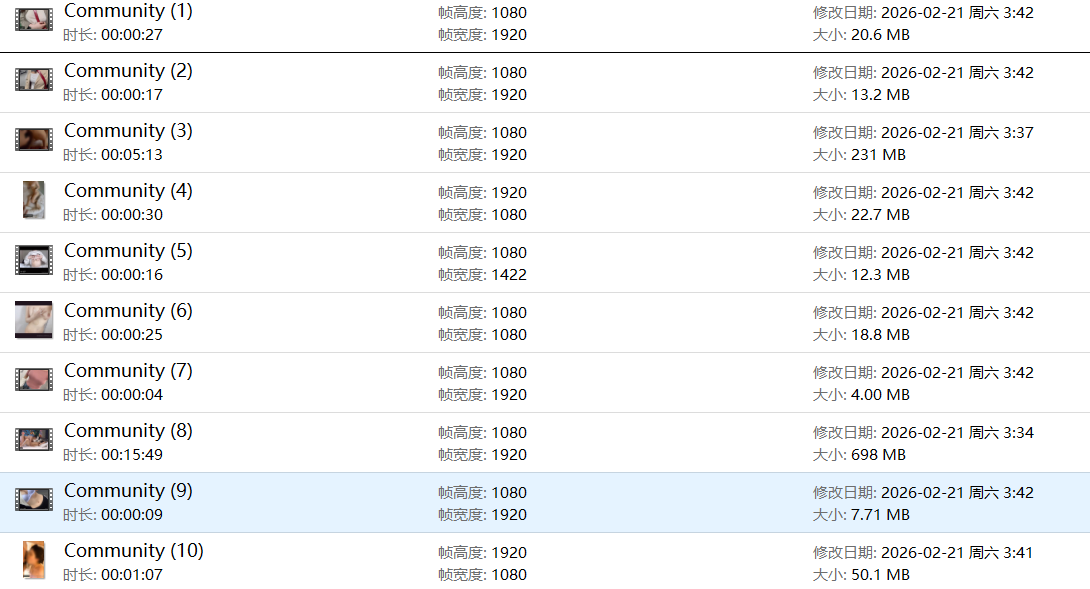Click the Community (10) portrait video thumbnail

tap(34, 560)
